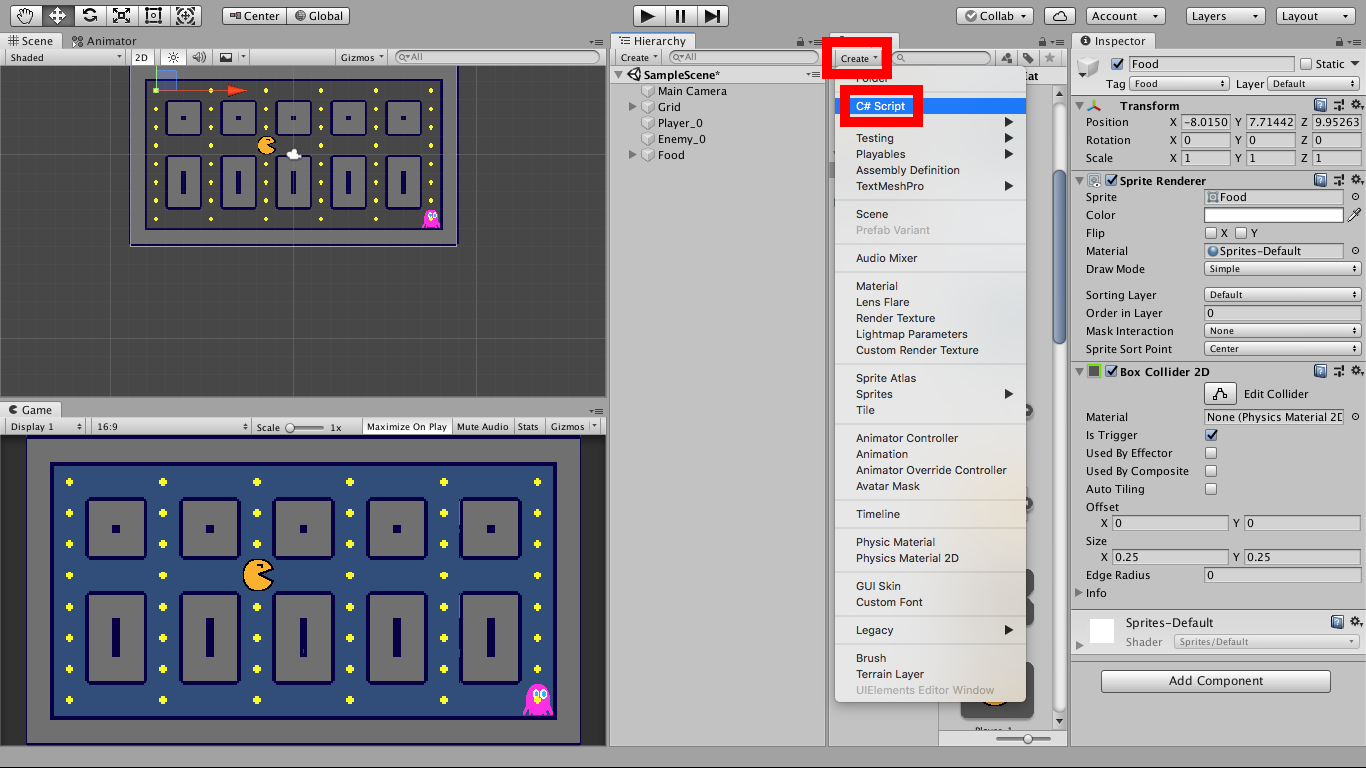1366x768 pixels.
Task: Expand the Info foldout
Action: point(1079,593)
